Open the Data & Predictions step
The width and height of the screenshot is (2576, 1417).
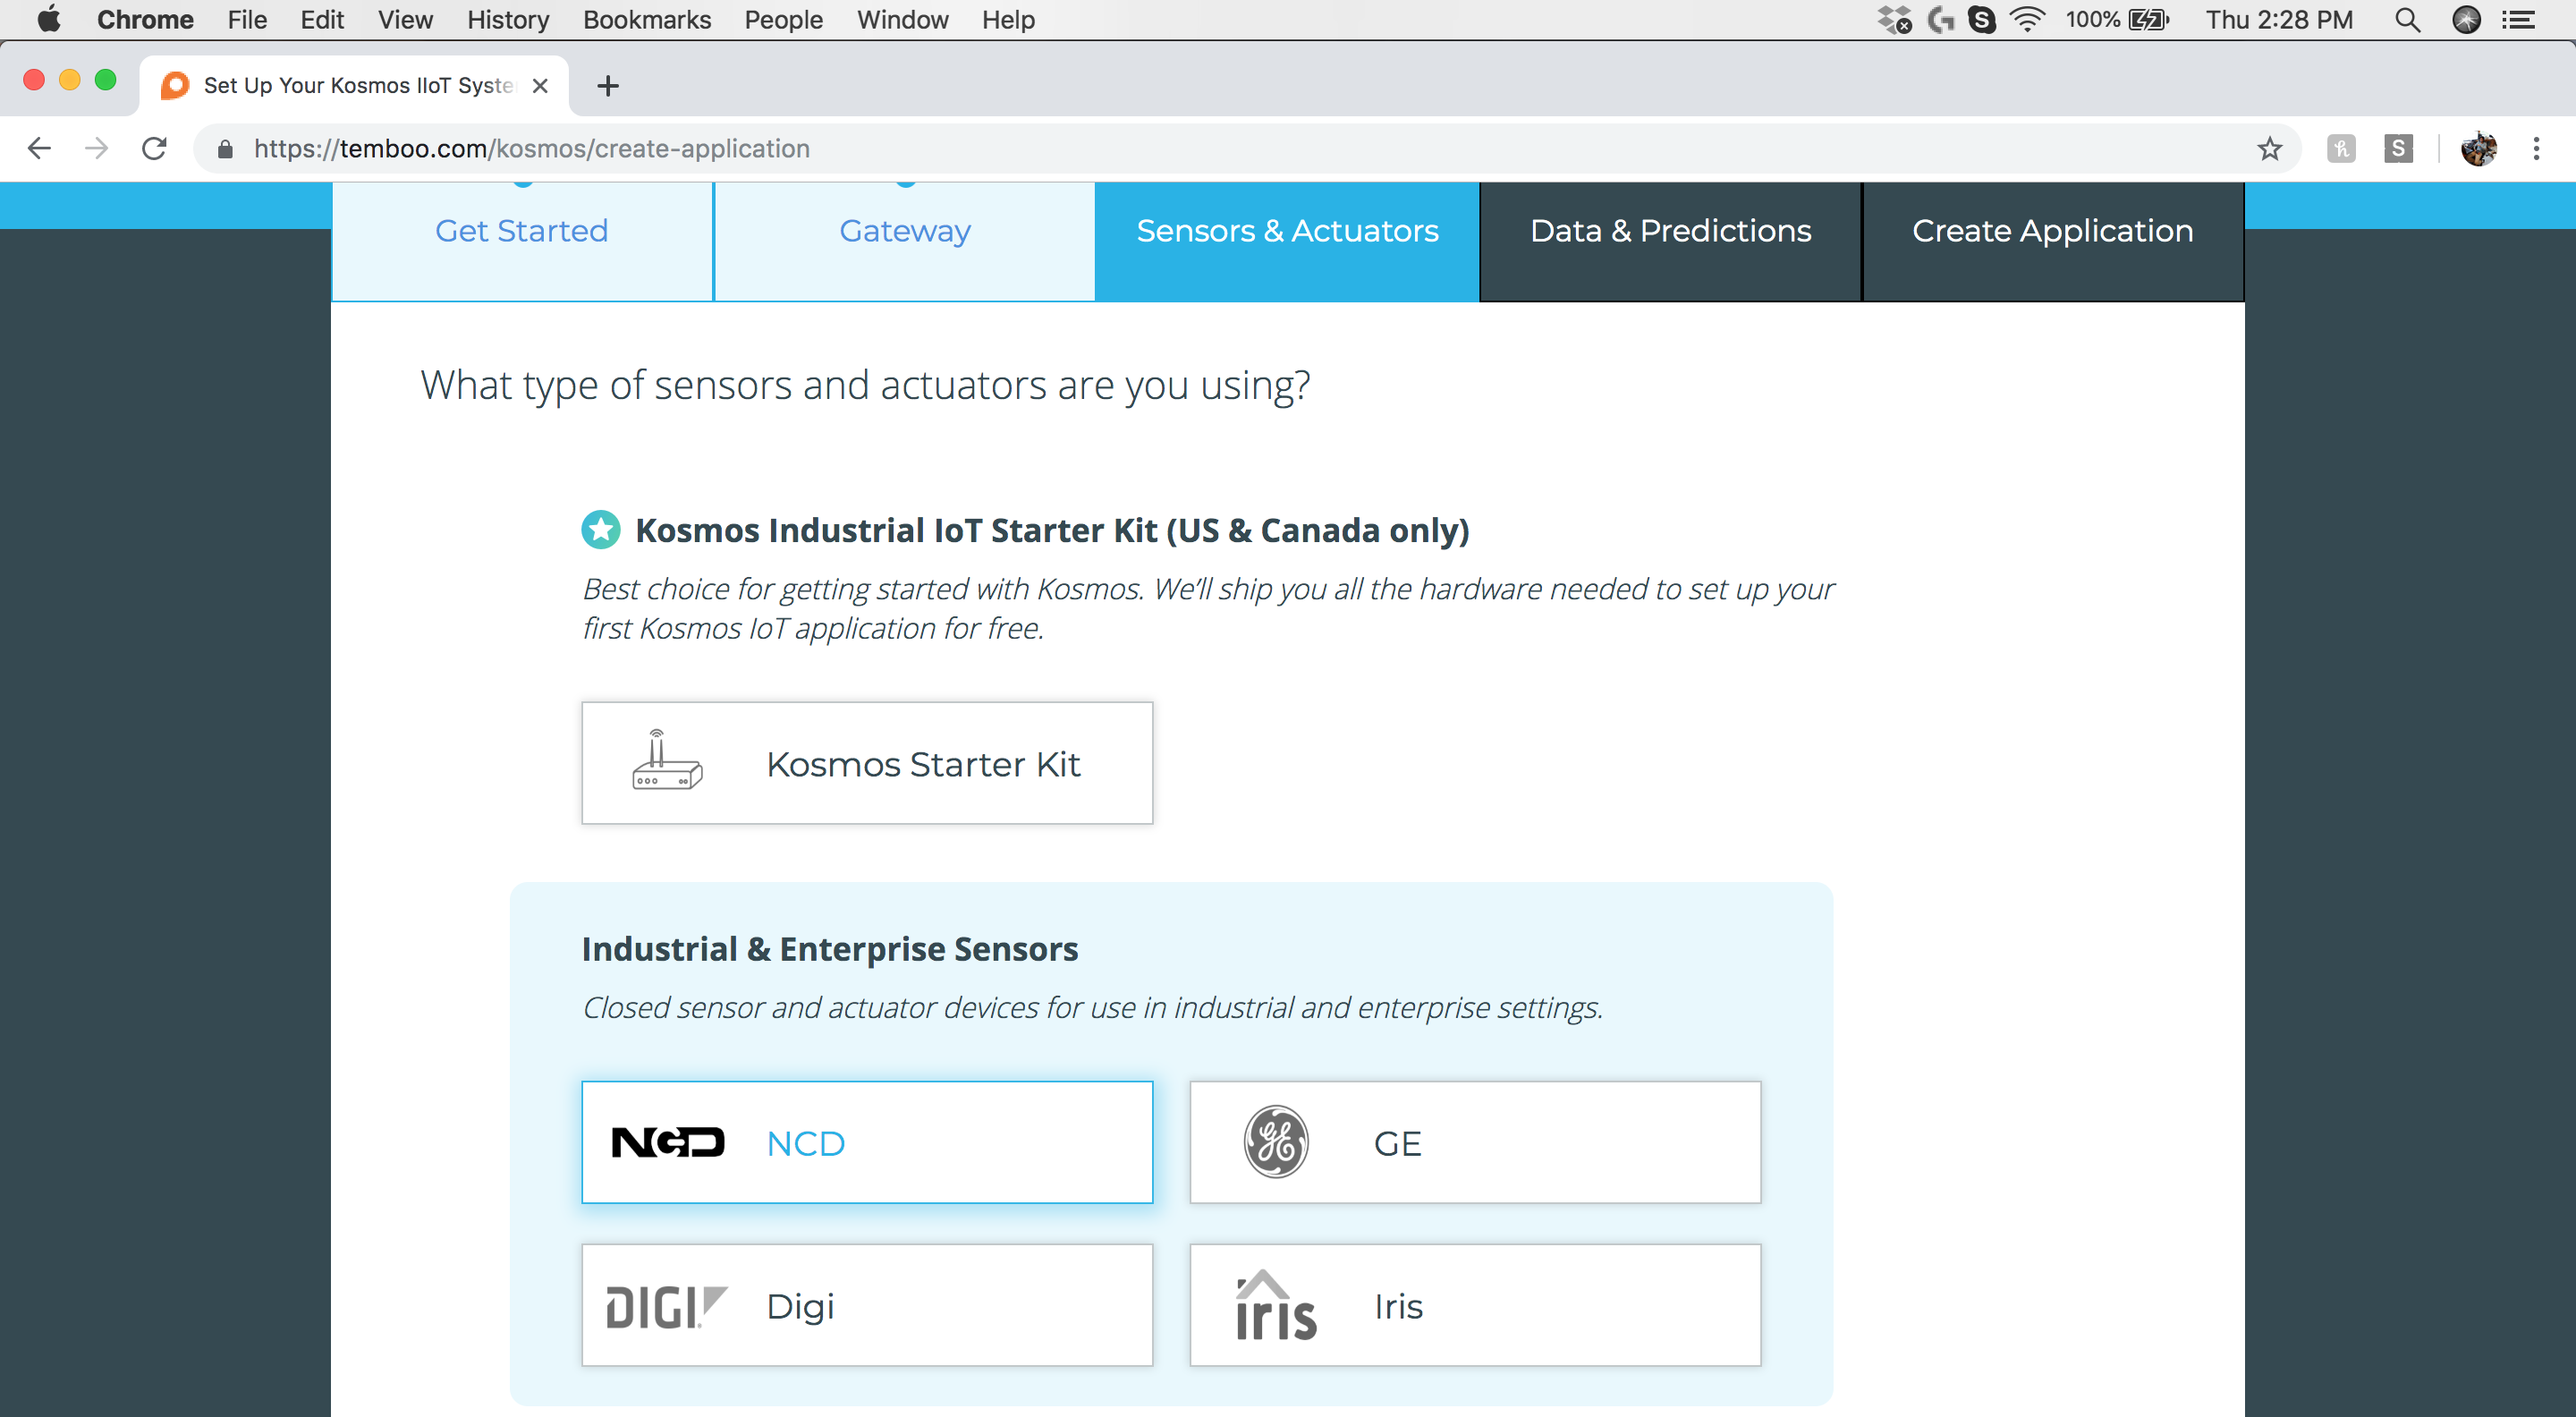1670,241
